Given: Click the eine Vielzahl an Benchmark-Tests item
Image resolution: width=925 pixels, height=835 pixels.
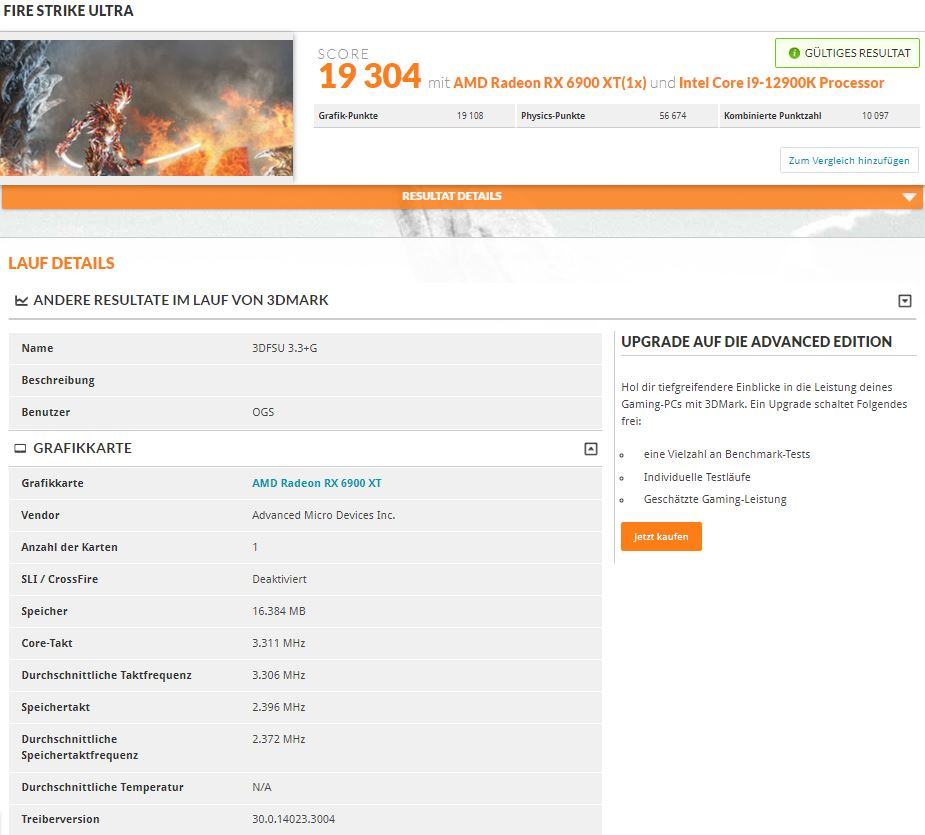Looking at the screenshot, I should (727, 454).
